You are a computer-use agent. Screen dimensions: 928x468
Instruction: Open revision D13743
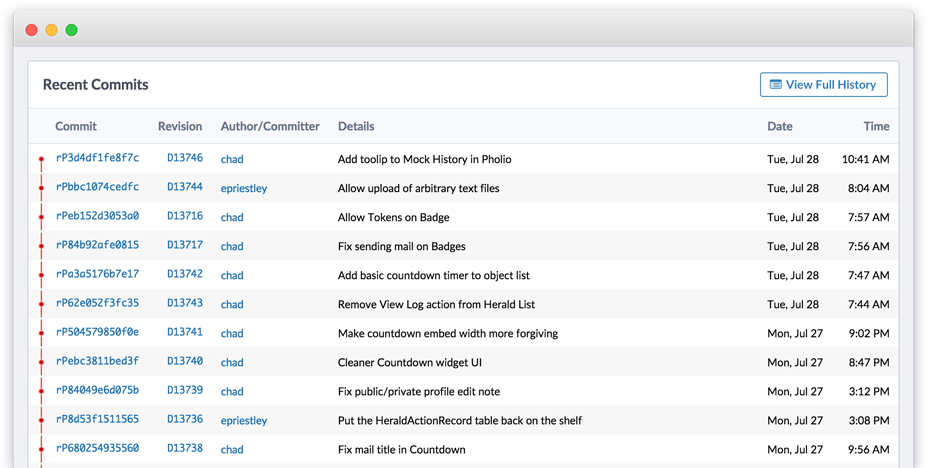point(185,303)
